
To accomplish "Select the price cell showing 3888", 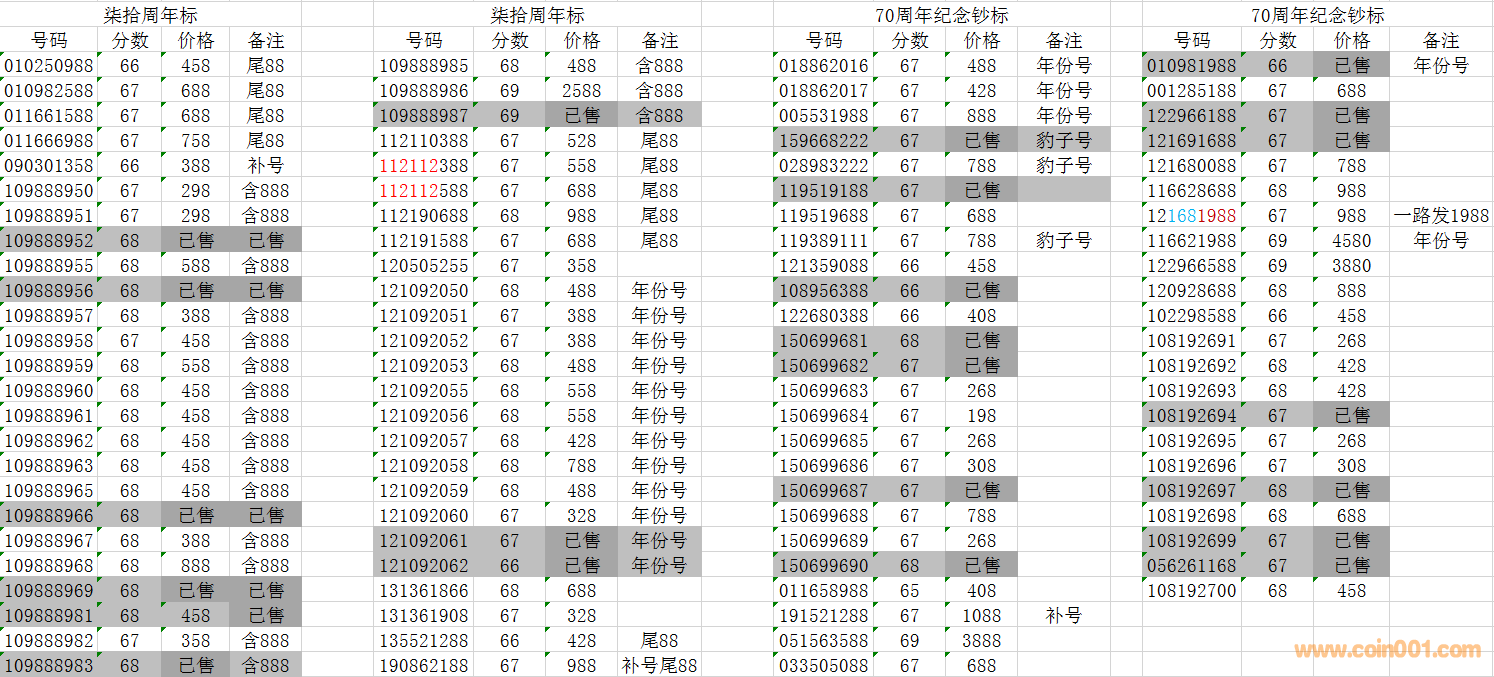I will point(981,641).
